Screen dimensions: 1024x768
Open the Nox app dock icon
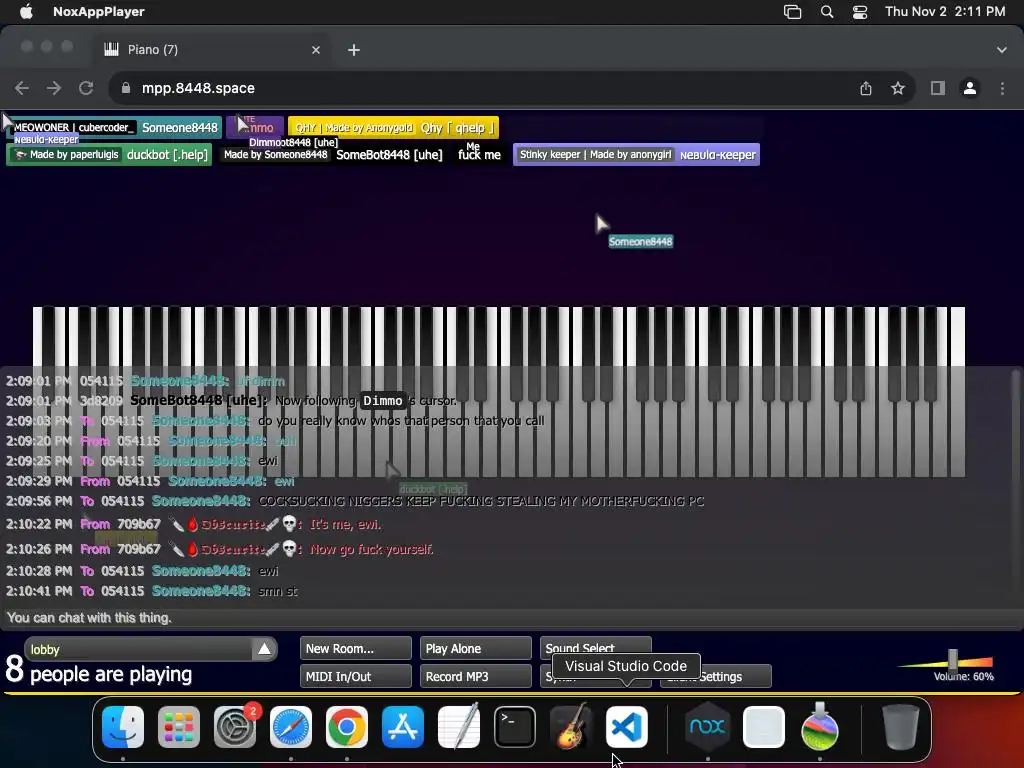[707, 727]
